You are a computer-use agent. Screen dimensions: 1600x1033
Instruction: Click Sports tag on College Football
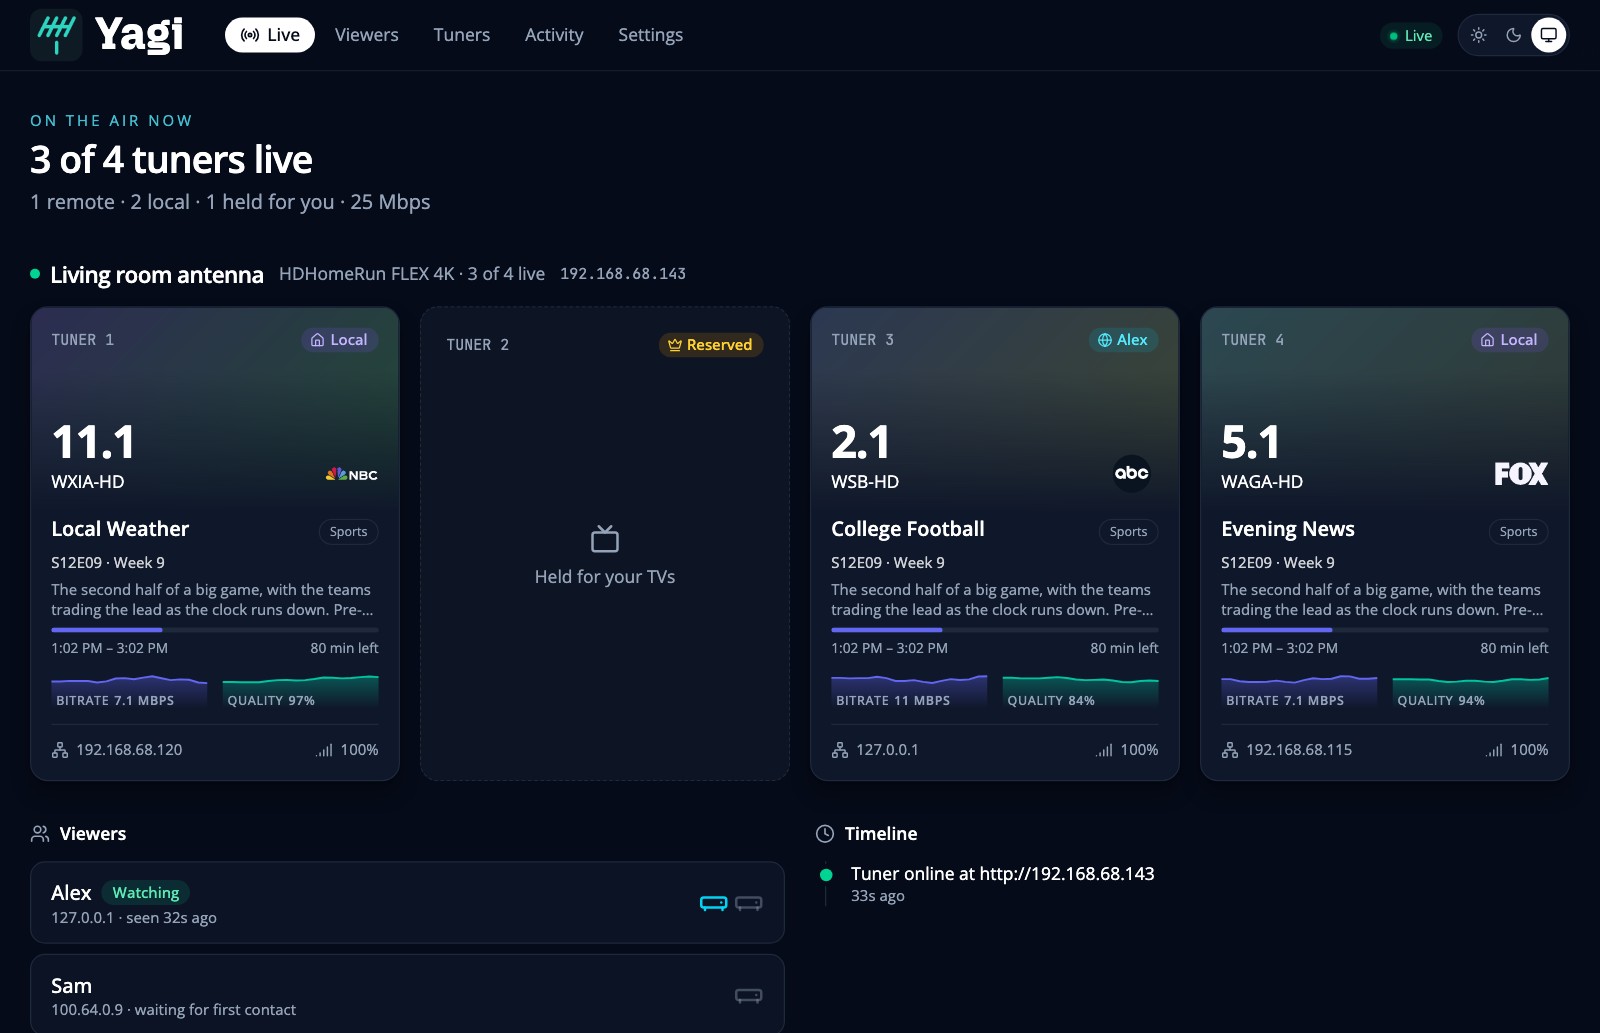[1129, 532]
